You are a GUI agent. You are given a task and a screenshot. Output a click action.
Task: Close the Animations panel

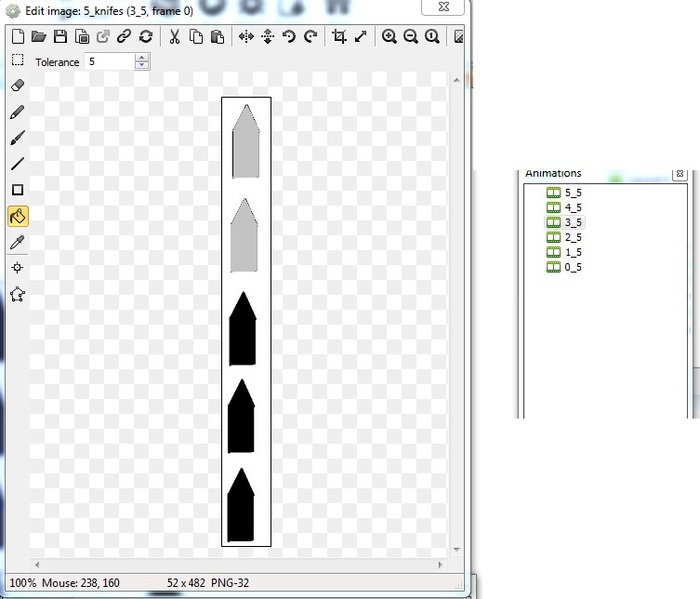pos(679,173)
